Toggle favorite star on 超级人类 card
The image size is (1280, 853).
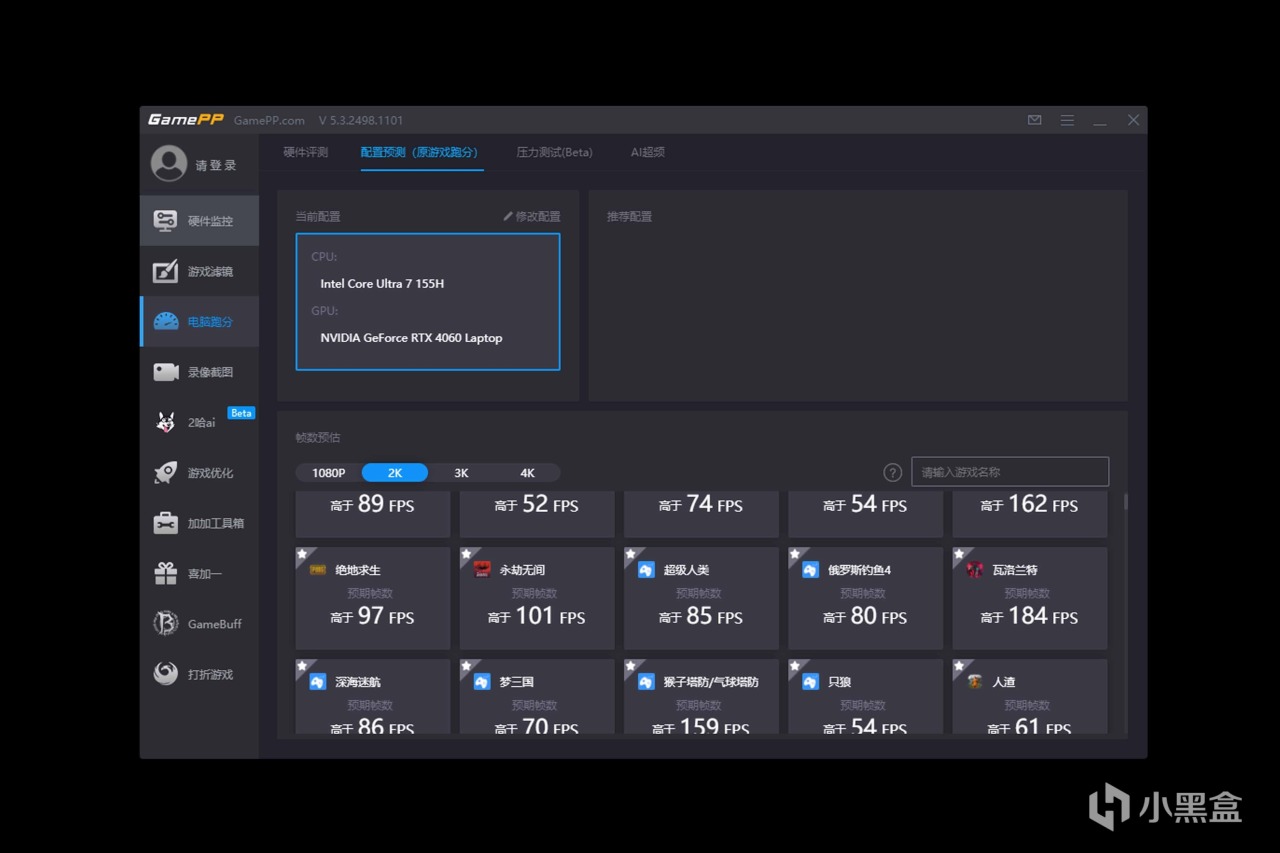pyautogui.click(x=630, y=553)
